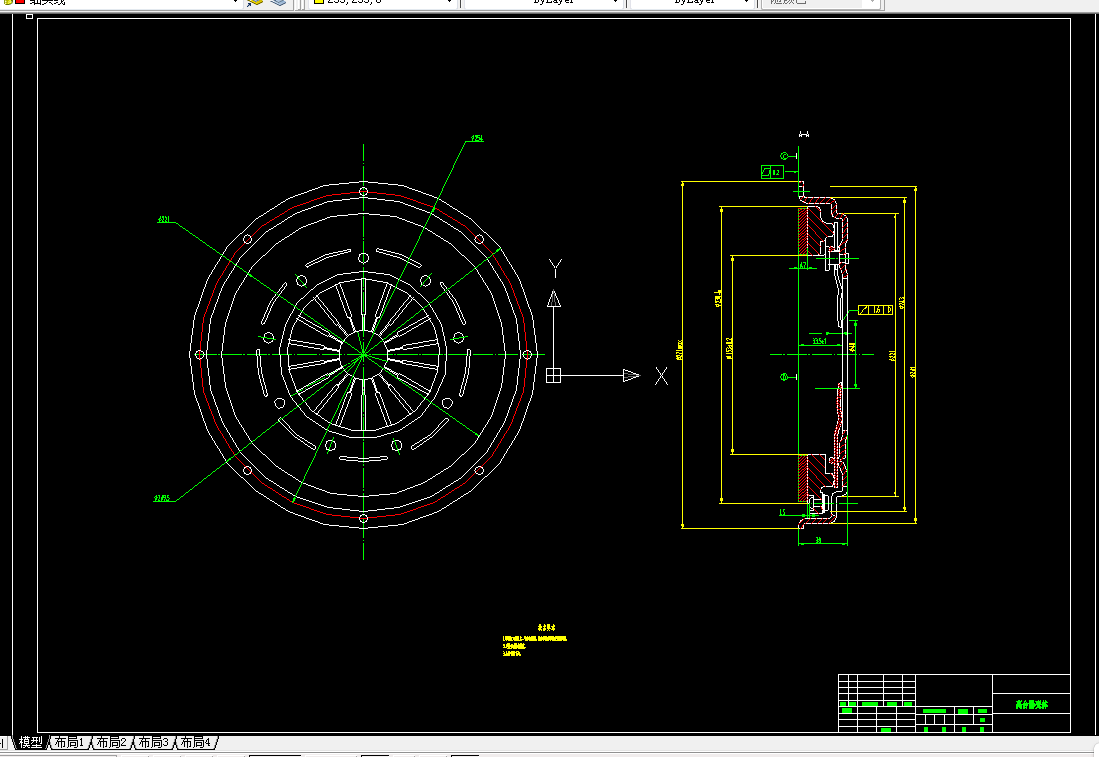Select the yellow tolerance frame referencing datum D
This screenshot has width=1099, height=757.
(875, 310)
